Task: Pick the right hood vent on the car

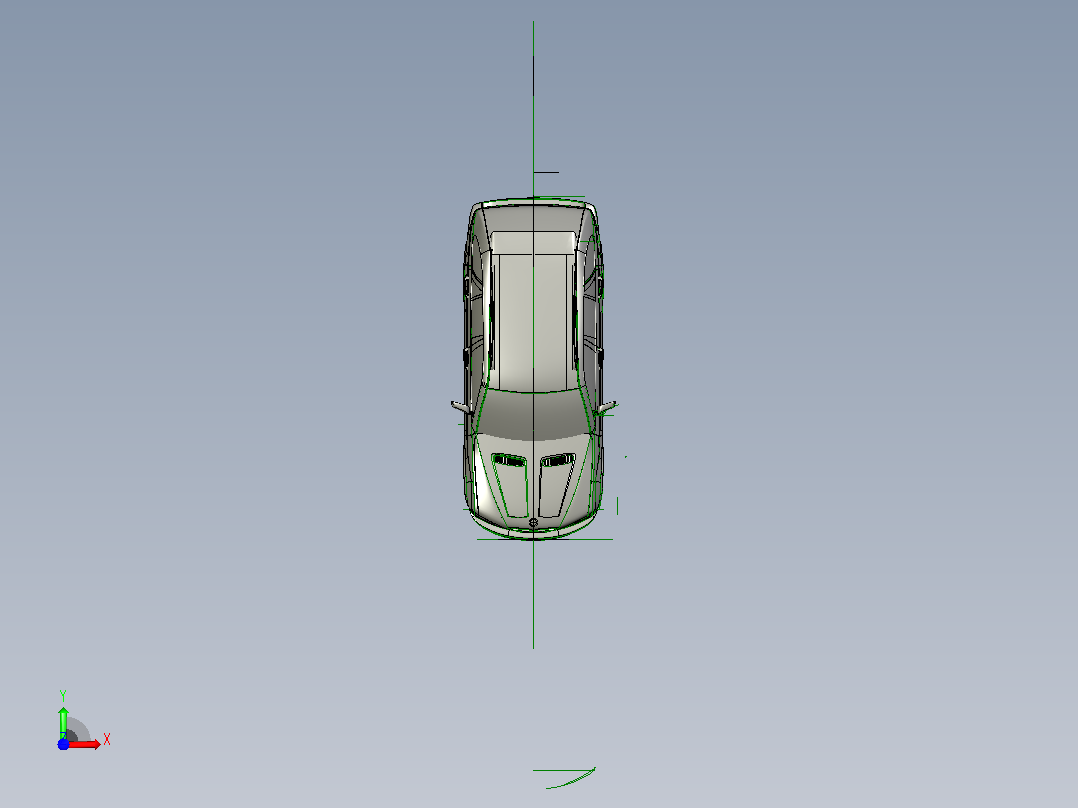Action: click(x=558, y=460)
